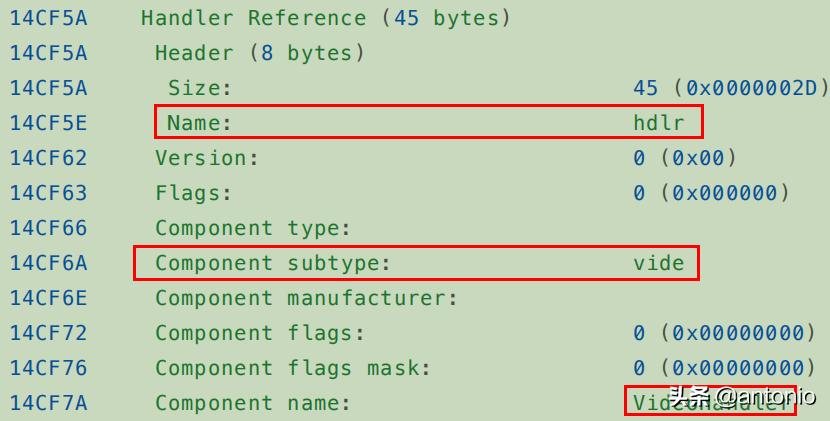Click the size value 45 (0x0000002D)
Screen dimensions: 830x421
(731, 88)
